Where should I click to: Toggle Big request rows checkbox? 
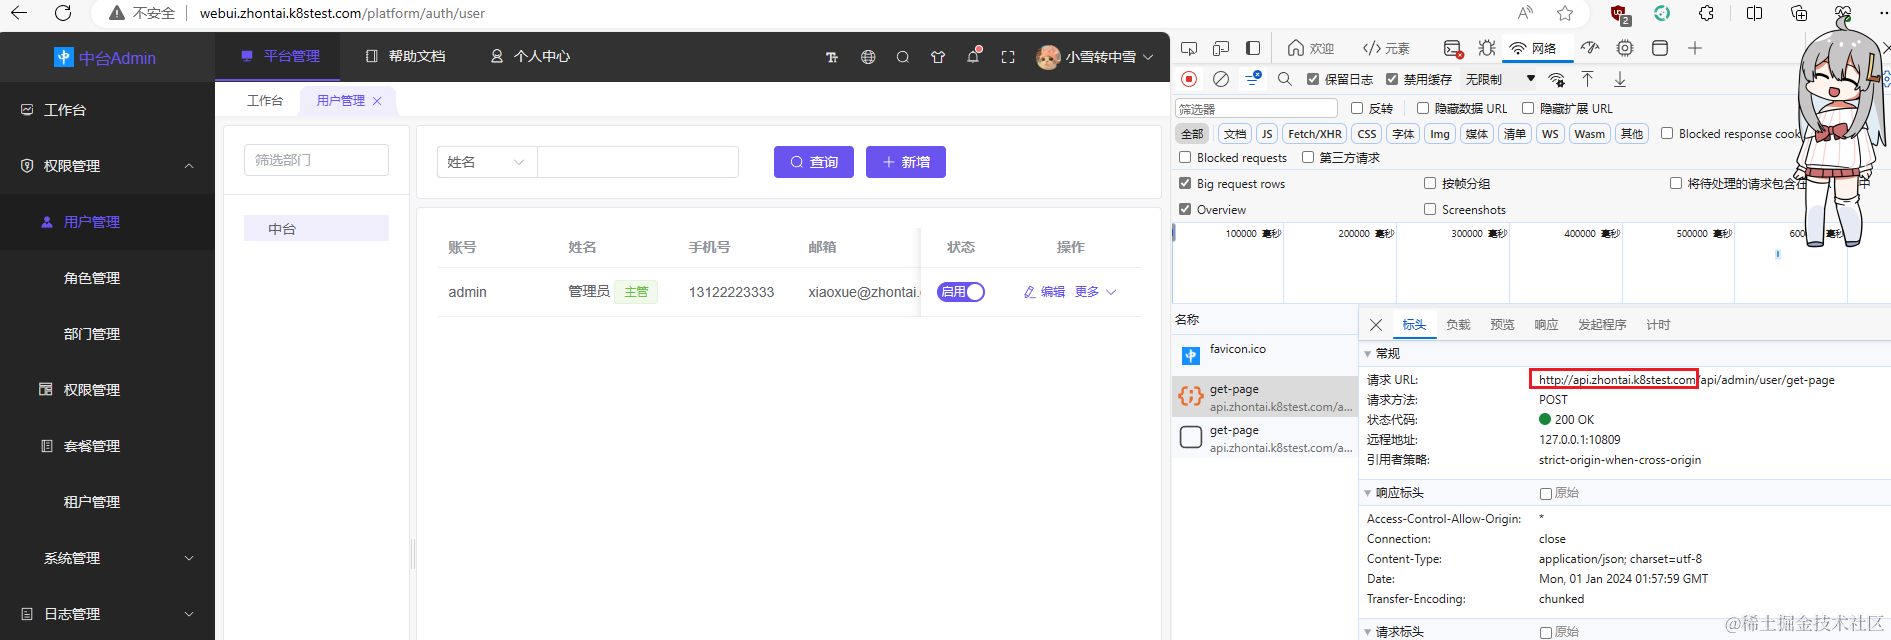(x=1185, y=183)
